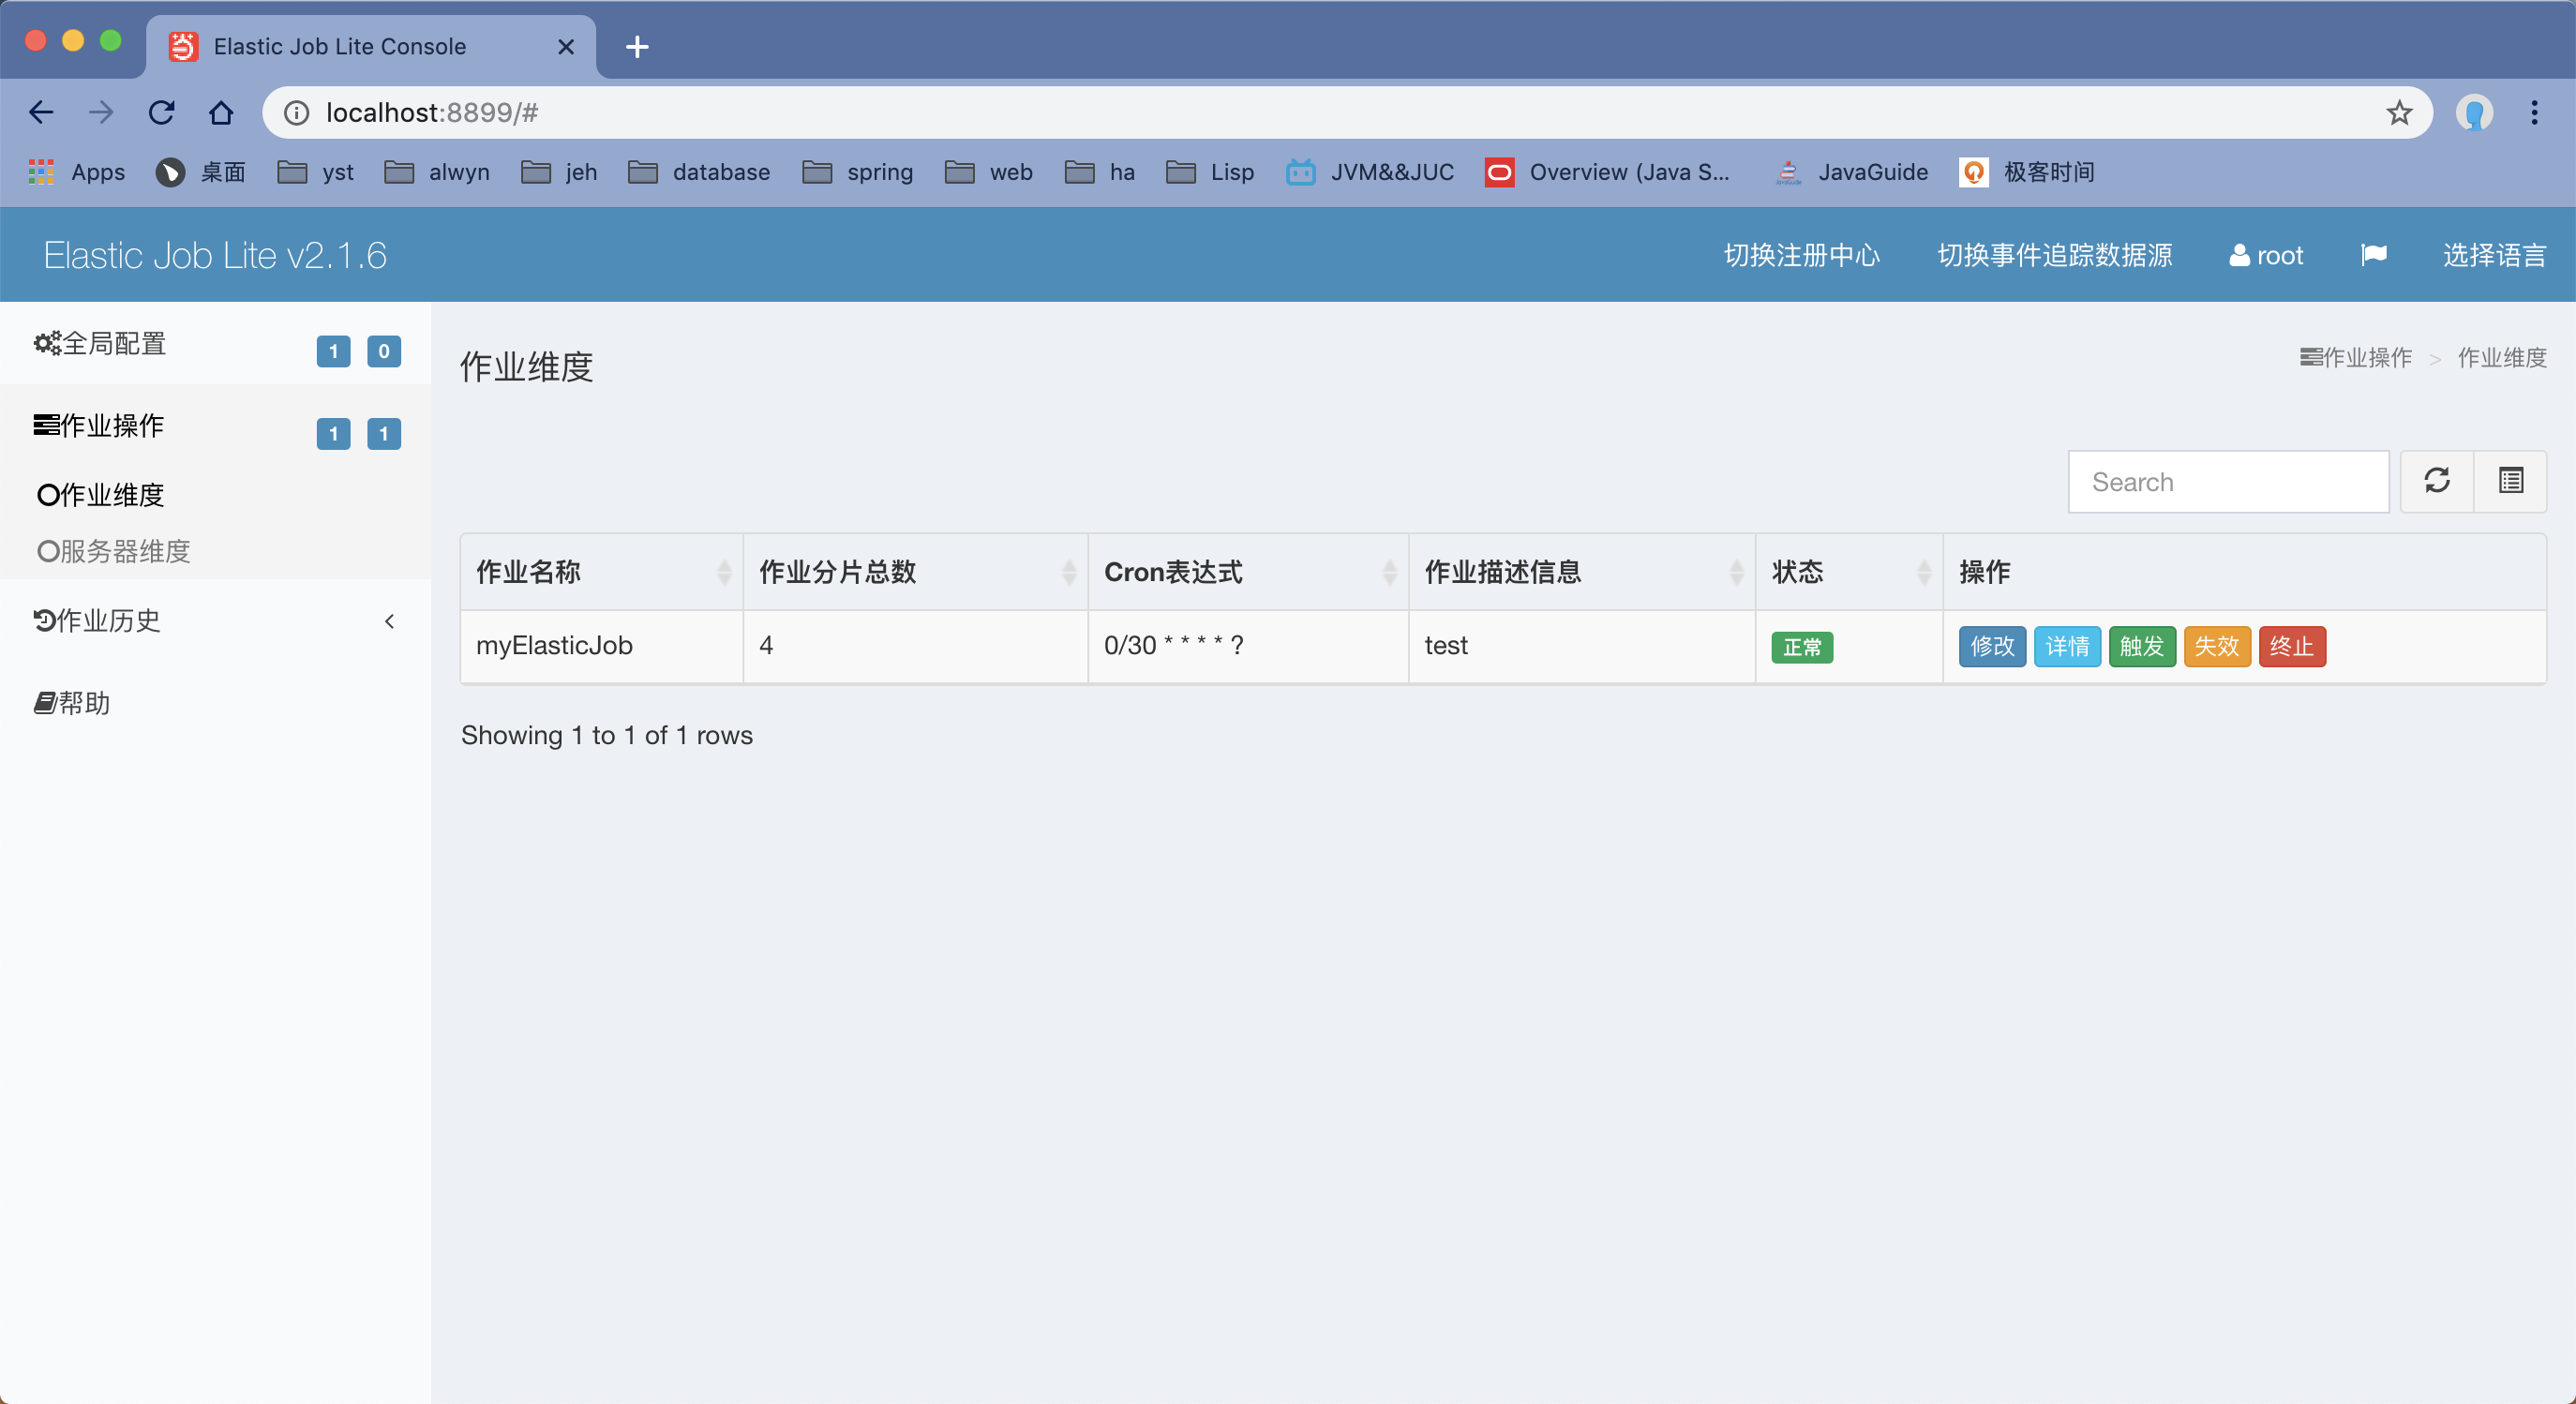Open Chrome three-dot menu
The height and width of the screenshot is (1404, 2576).
tap(2533, 113)
